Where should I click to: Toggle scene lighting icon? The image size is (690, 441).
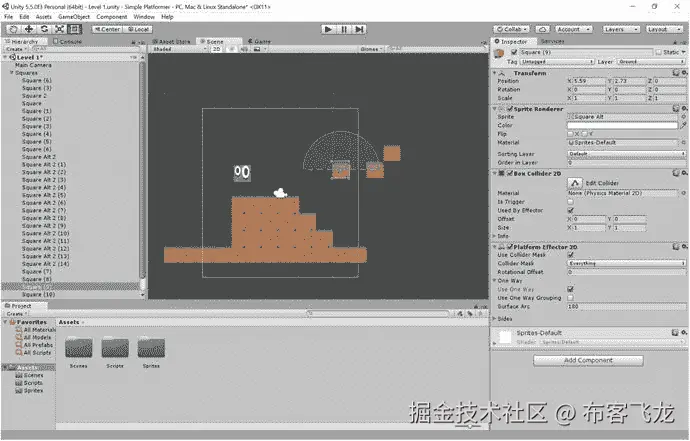(231, 49)
